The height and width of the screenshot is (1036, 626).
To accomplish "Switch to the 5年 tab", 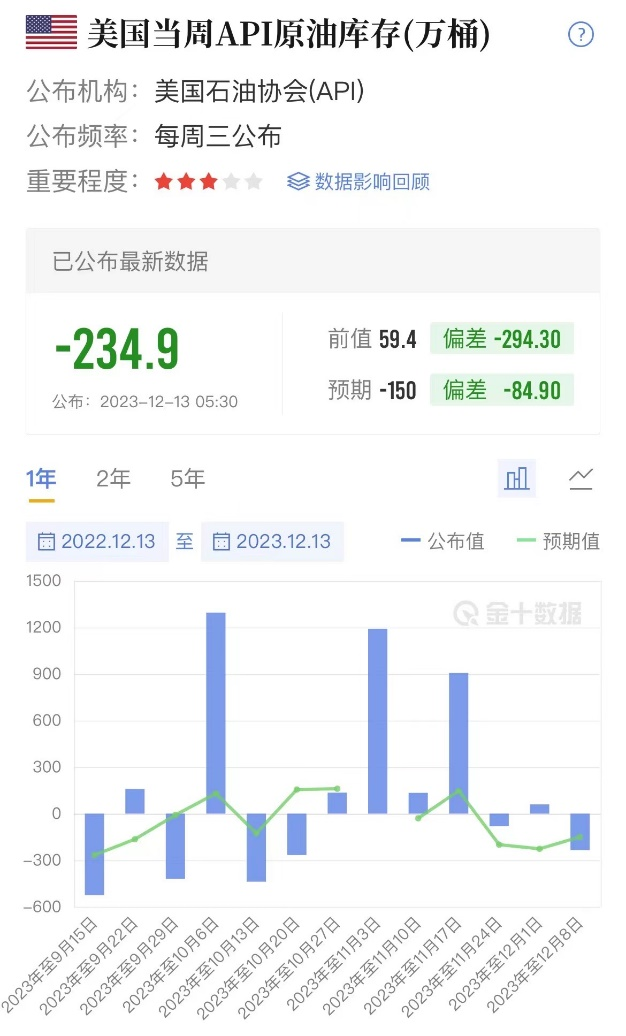I will pyautogui.click(x=188, y=478).
